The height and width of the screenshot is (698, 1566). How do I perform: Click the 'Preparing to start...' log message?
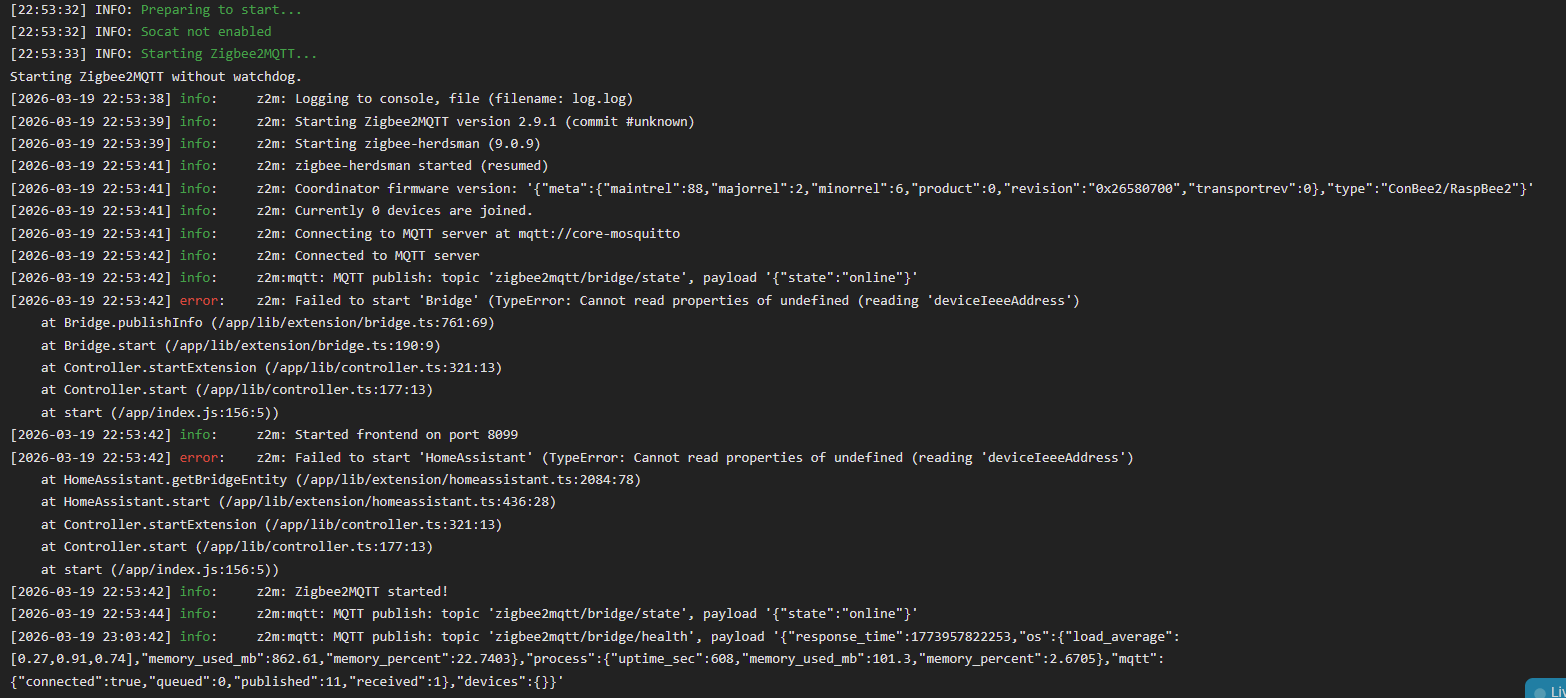(x=221, y=9)
